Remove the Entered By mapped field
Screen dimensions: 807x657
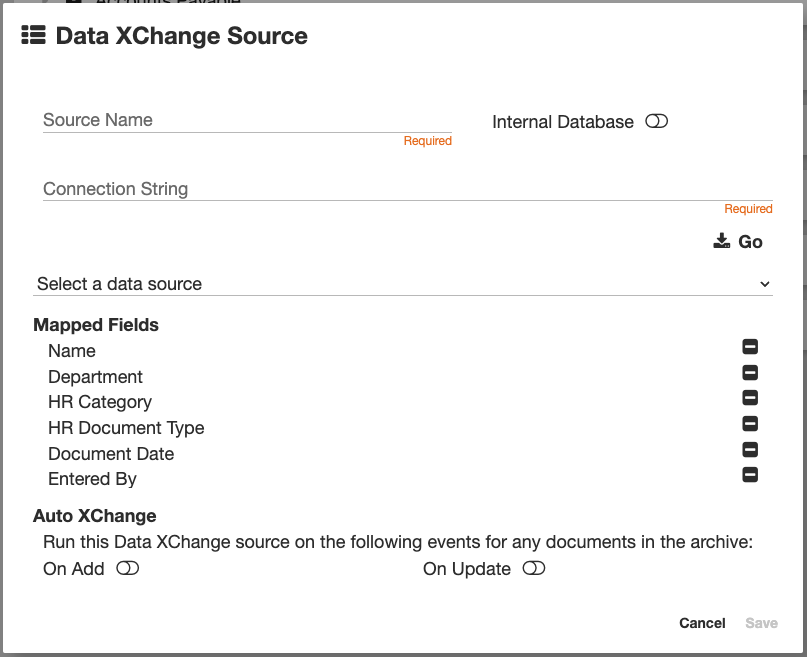coord(750,475)
